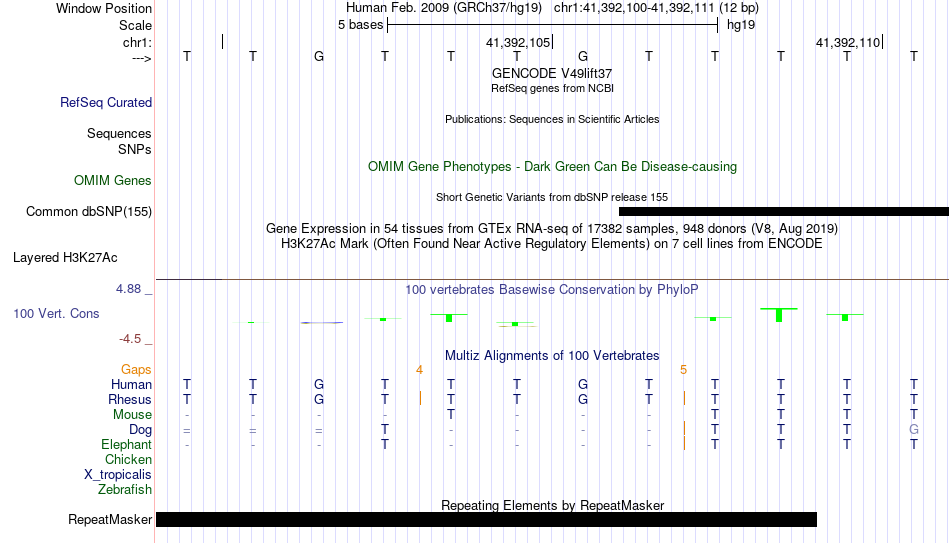This screenshot has width=950, height=543.
Task: Click the hg19 label beside the scale bar
Action: [x=741, y=25]
